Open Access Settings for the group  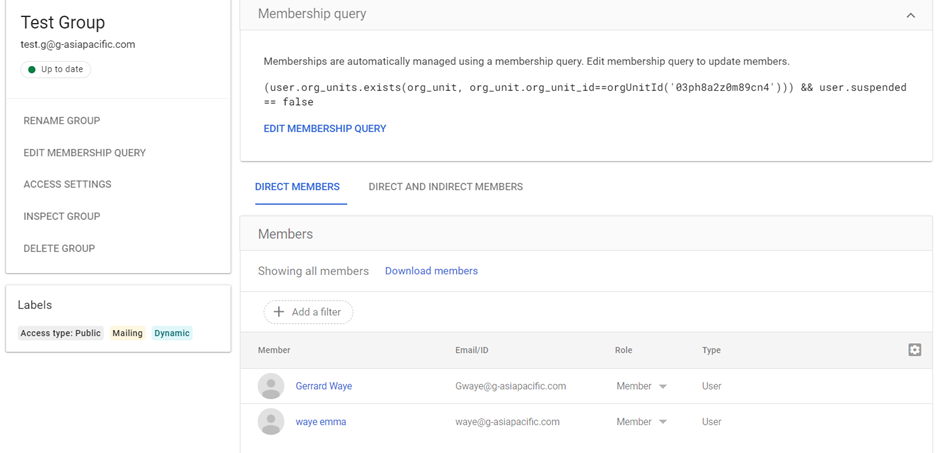pos(67,185)
